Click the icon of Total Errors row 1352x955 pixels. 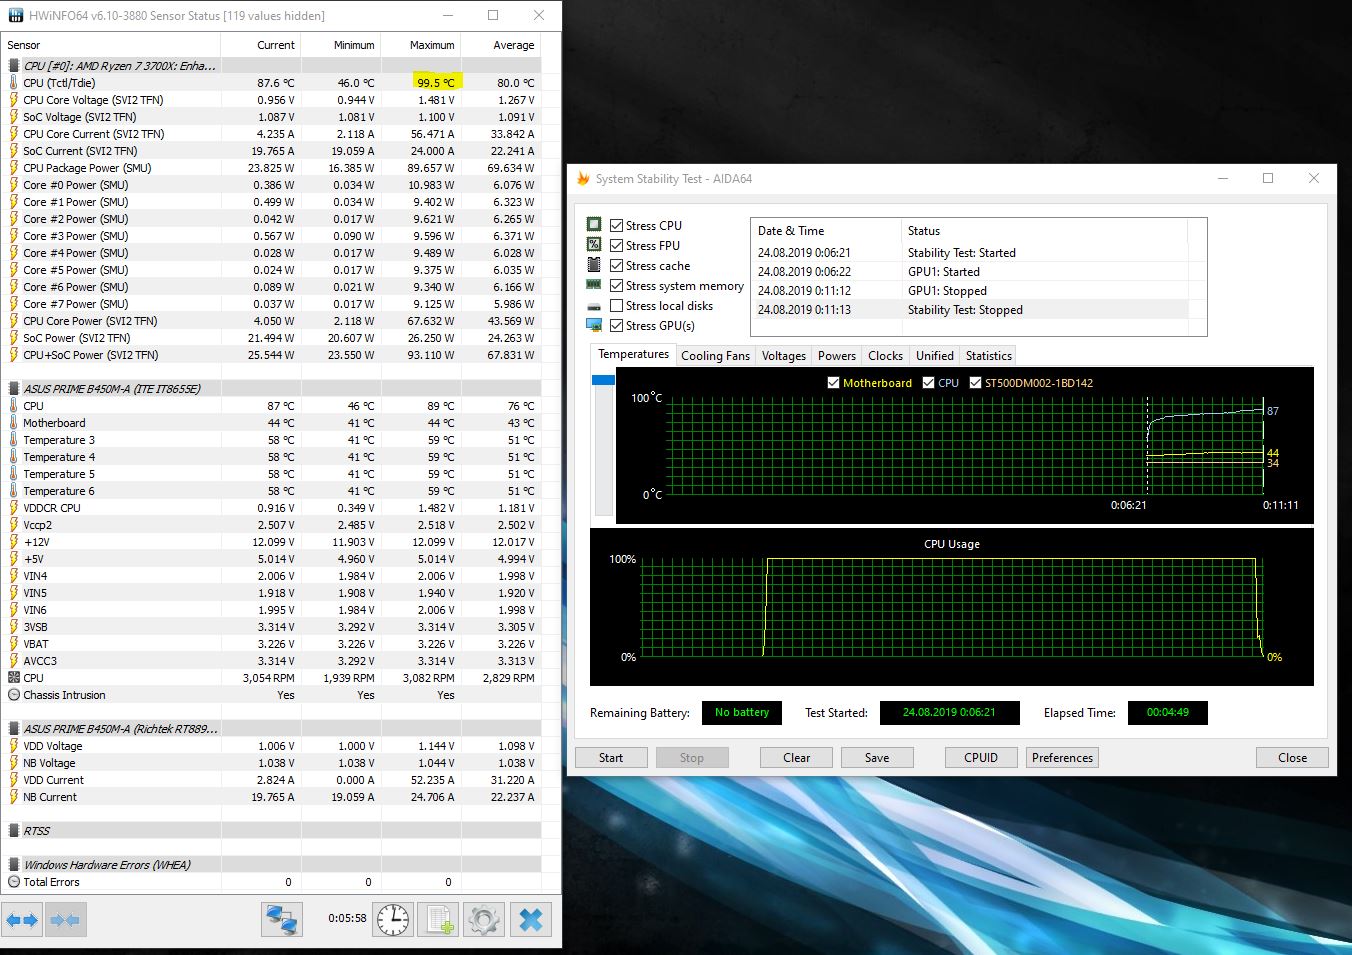click(14, 882)
